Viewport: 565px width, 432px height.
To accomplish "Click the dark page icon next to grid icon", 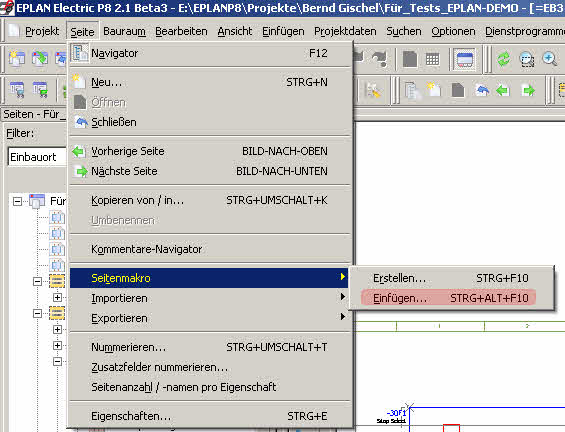I will click(410, 59).
